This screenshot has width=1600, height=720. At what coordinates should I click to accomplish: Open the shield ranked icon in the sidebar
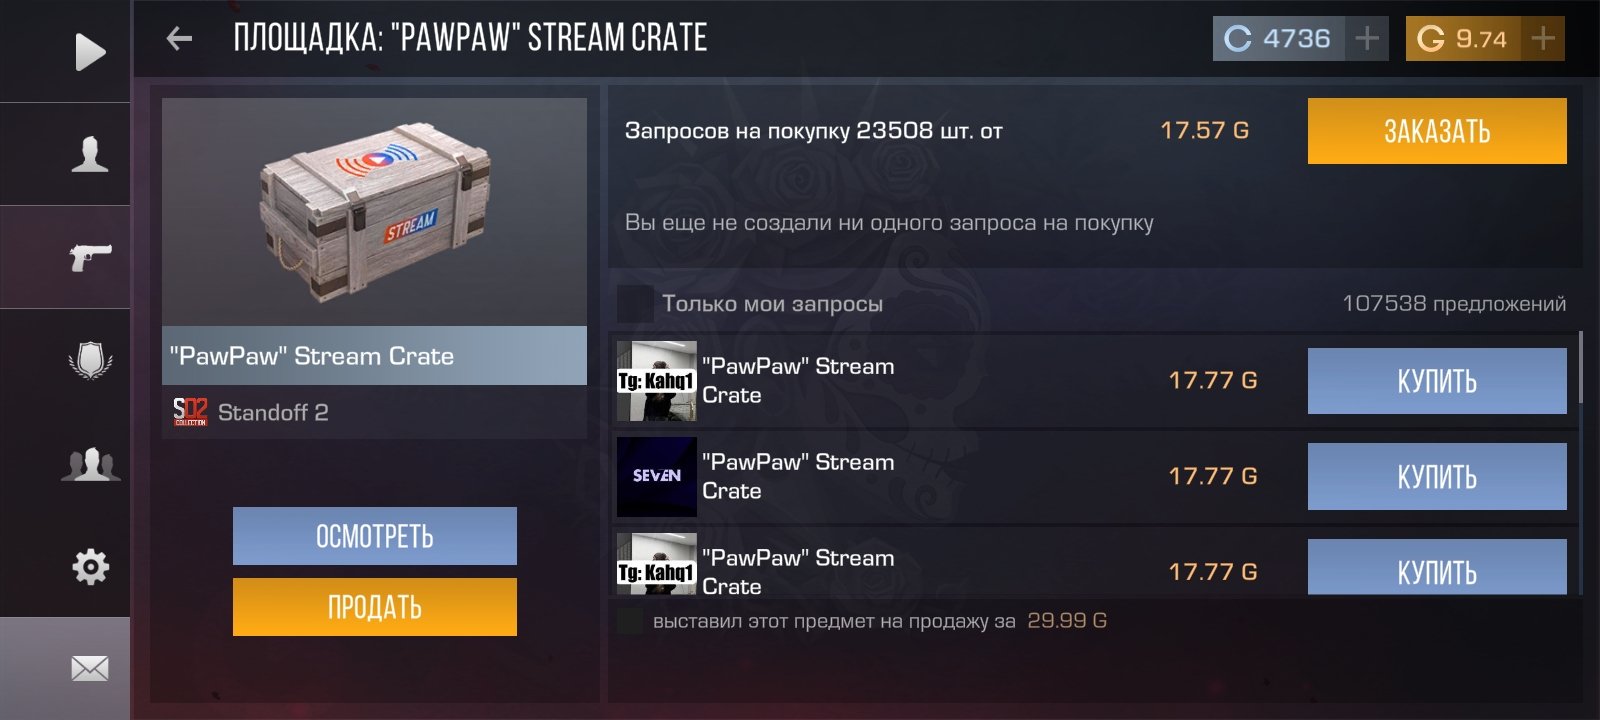pos(90,360)
